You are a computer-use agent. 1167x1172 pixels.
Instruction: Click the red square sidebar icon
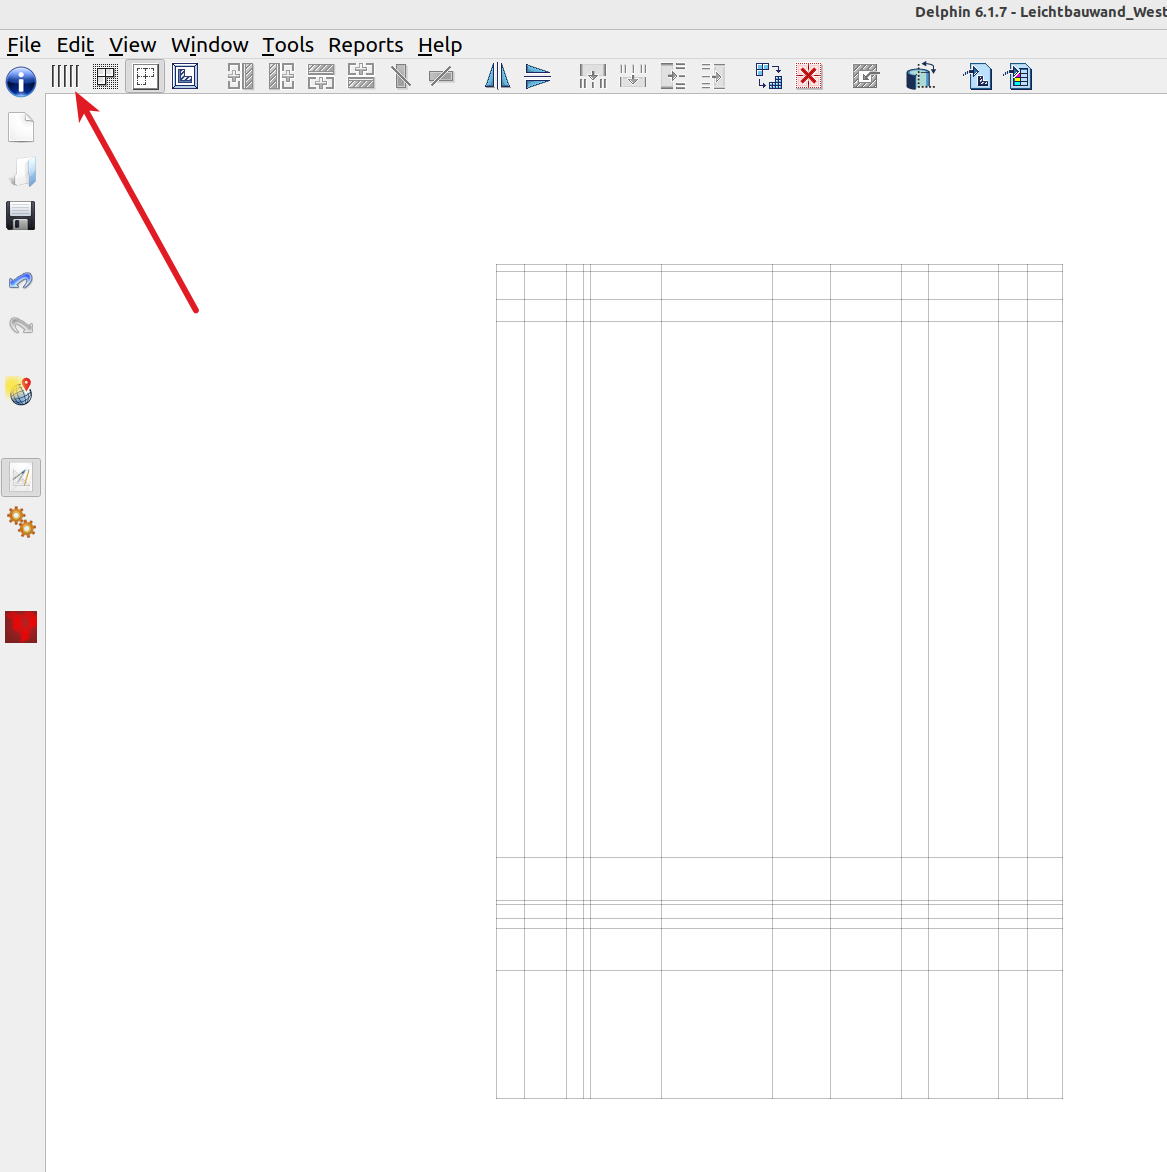(x=21, y=627)
